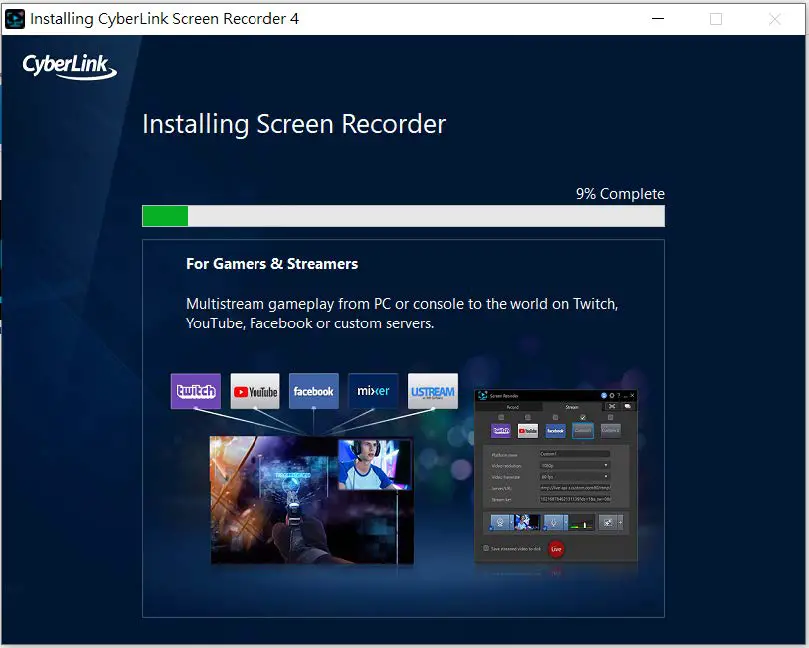
Task: Click the large facebook logo tile
Action: [x=314, y=391]
